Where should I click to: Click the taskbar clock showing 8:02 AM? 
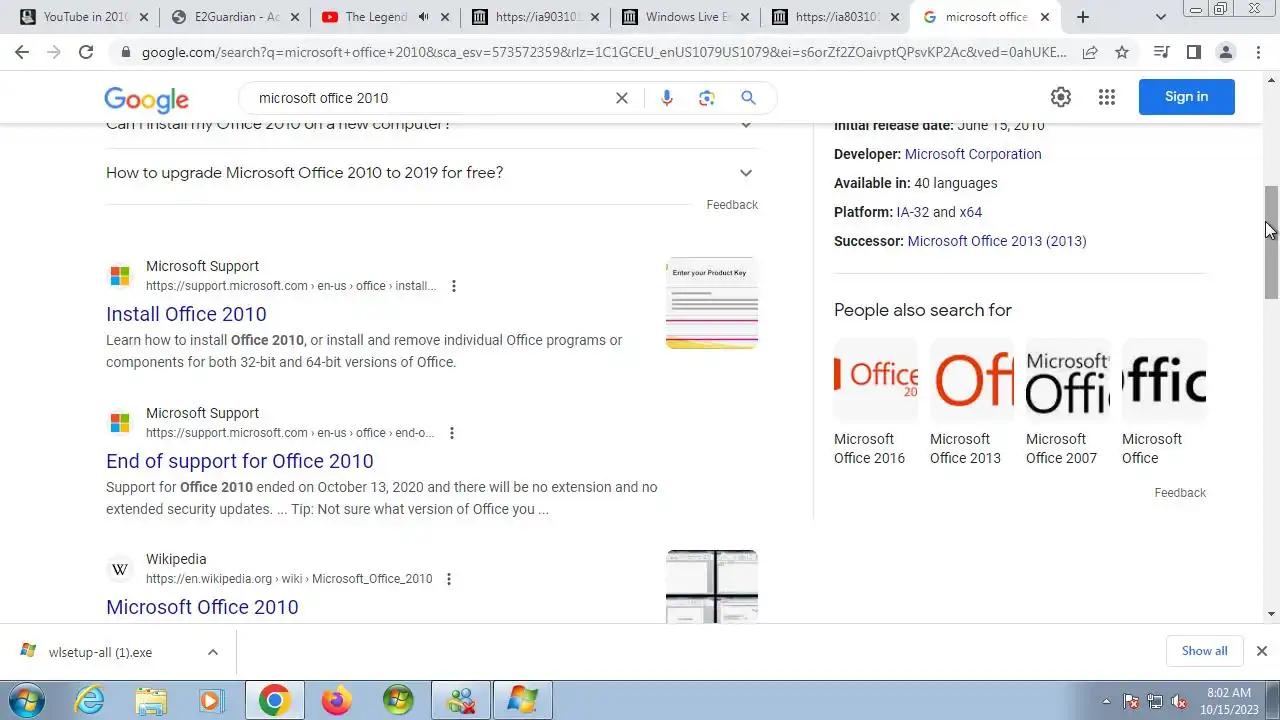pos(1229,700)
